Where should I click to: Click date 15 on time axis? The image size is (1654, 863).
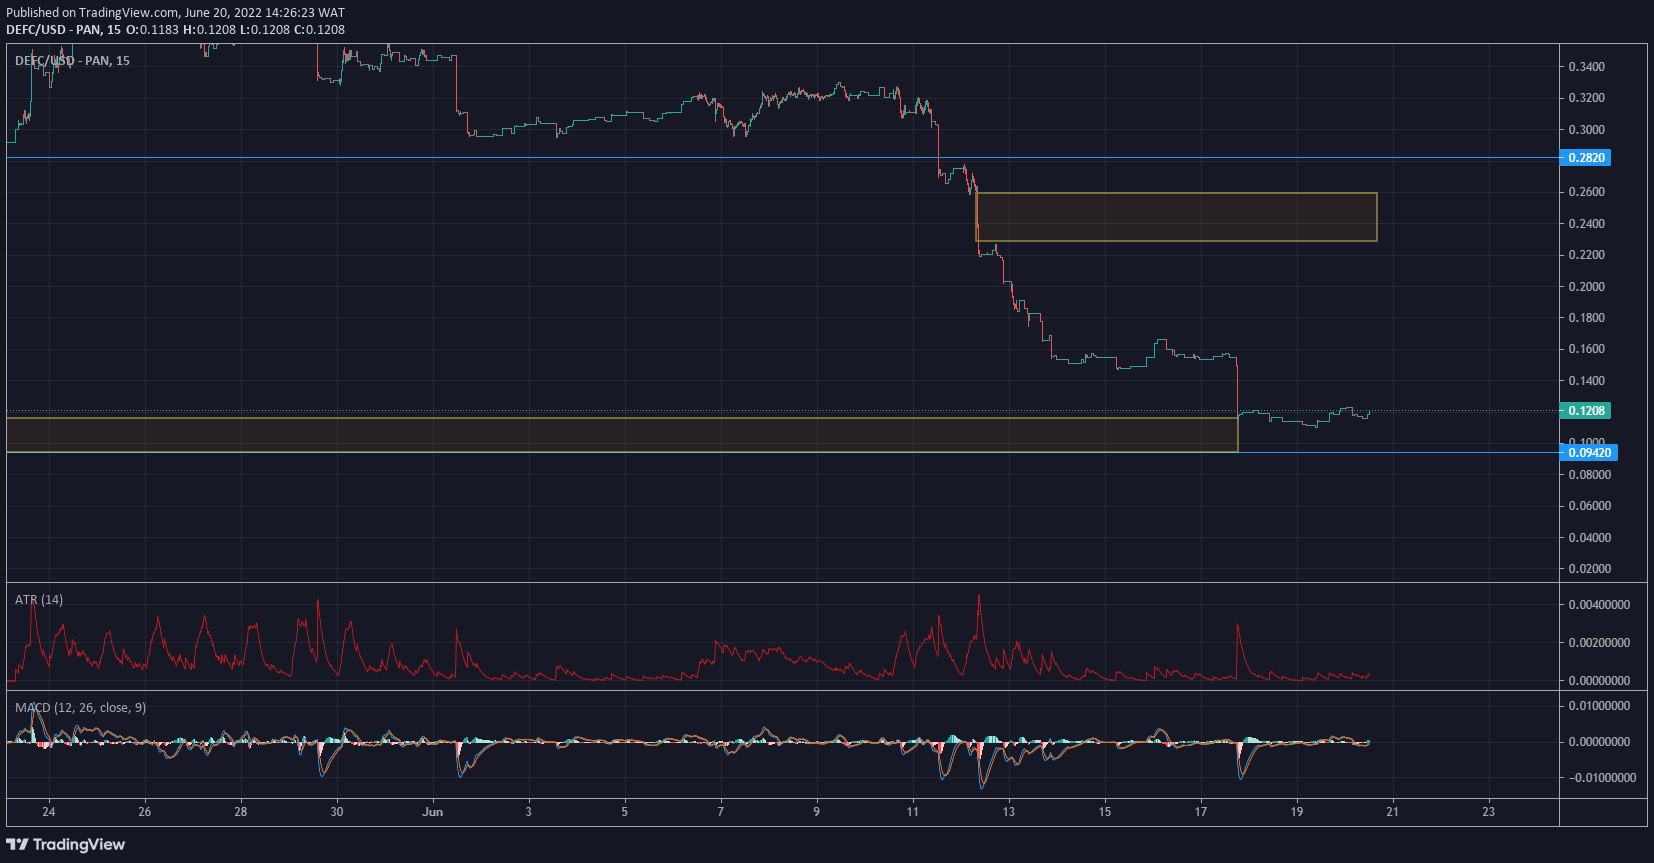pyautogui.click(x=1105, y=812)
